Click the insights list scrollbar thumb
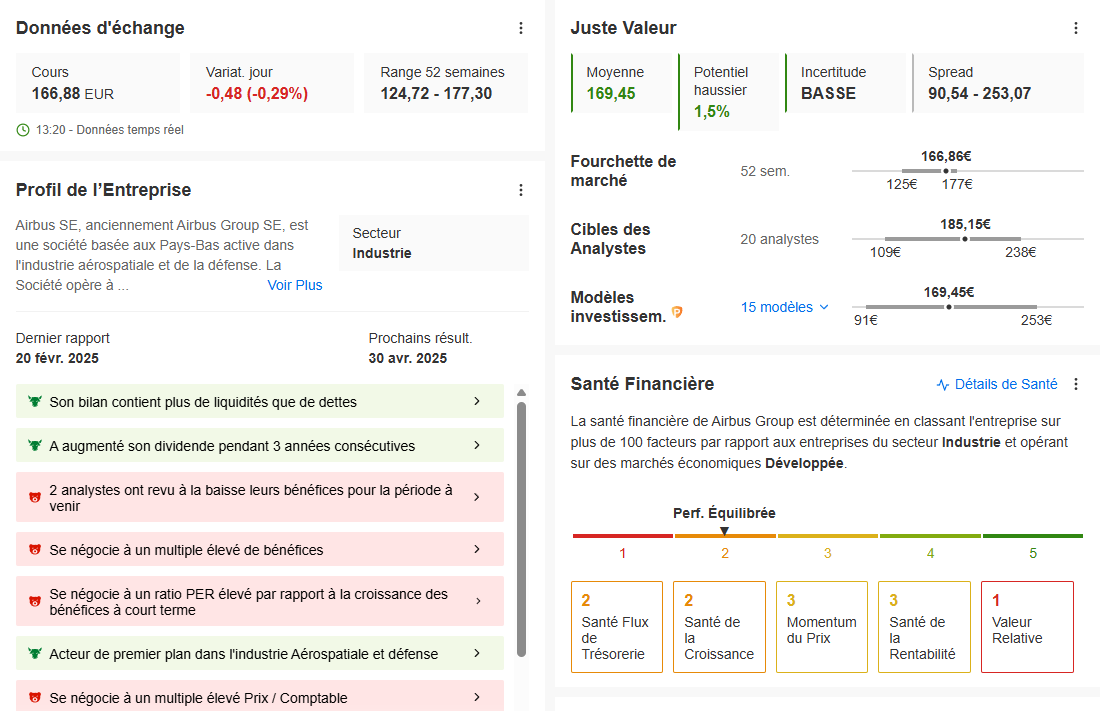The height and width of the screenshot is (711, 1100). point(521,529)
